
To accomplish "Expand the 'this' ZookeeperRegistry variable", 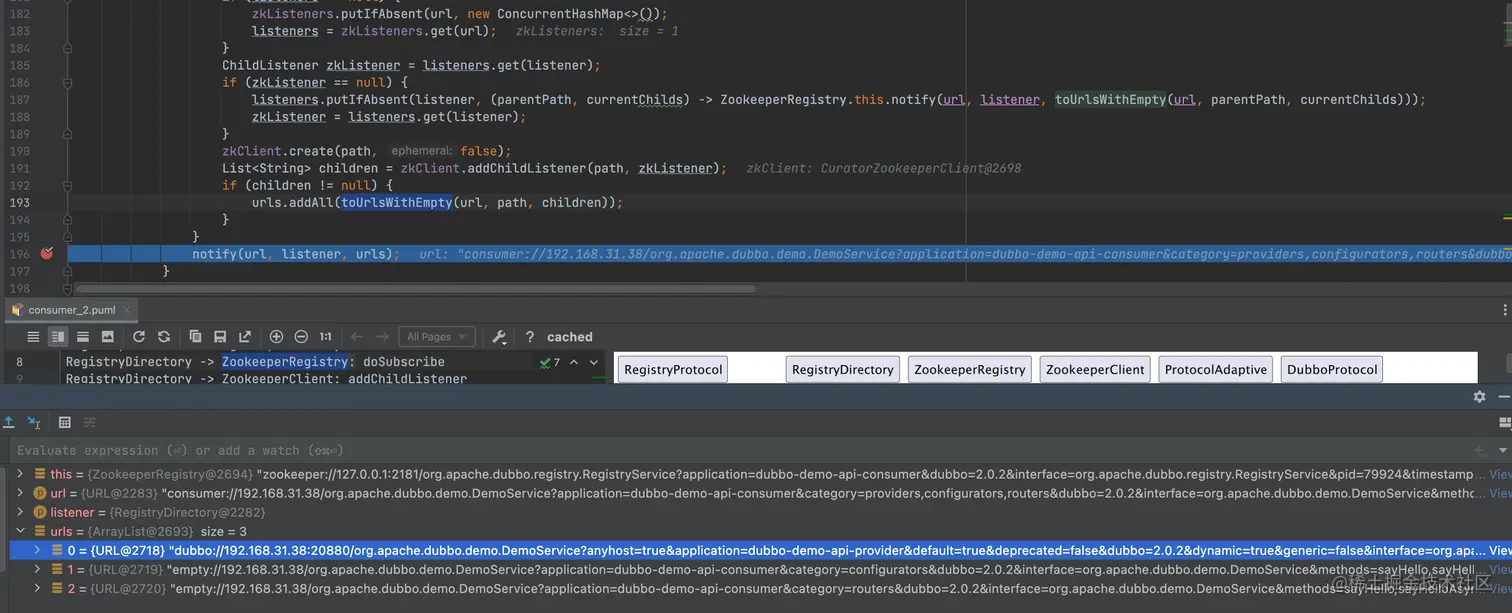I will click(x=21, y=474).
